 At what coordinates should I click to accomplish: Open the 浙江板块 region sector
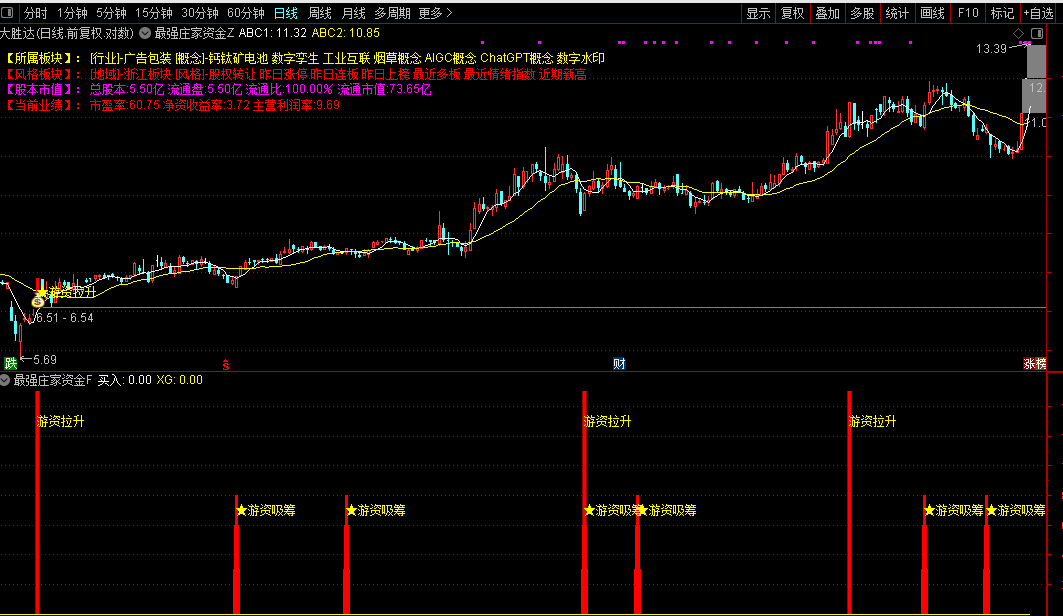point(148,75)
